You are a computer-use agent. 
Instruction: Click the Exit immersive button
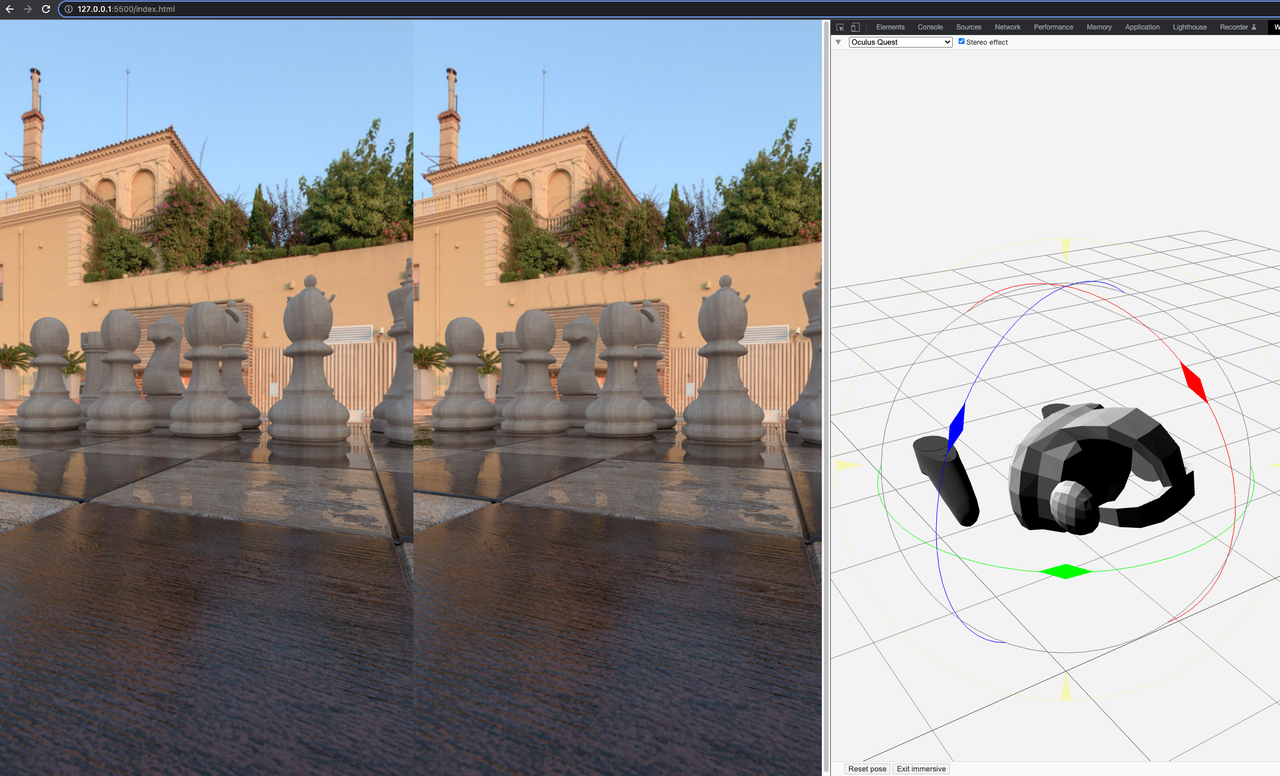919,769
